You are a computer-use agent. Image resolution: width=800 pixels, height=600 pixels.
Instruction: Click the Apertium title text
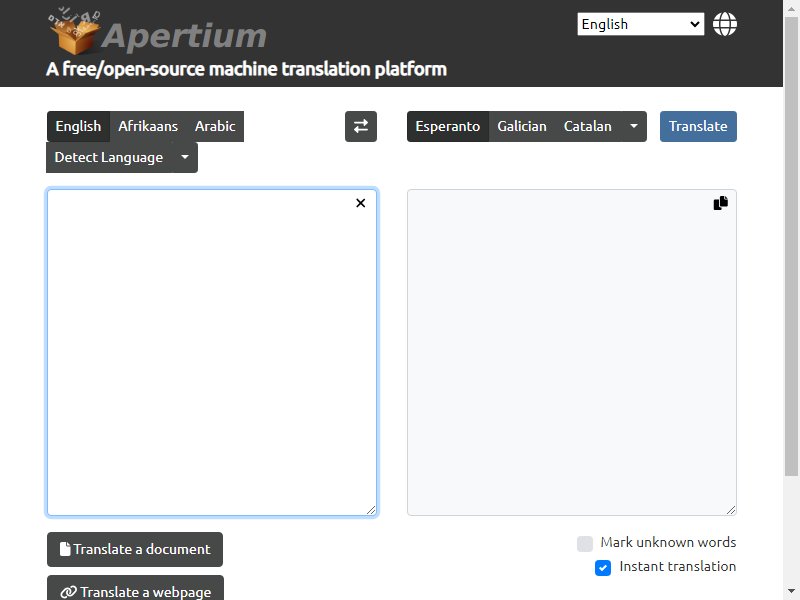tap(184, 36)
